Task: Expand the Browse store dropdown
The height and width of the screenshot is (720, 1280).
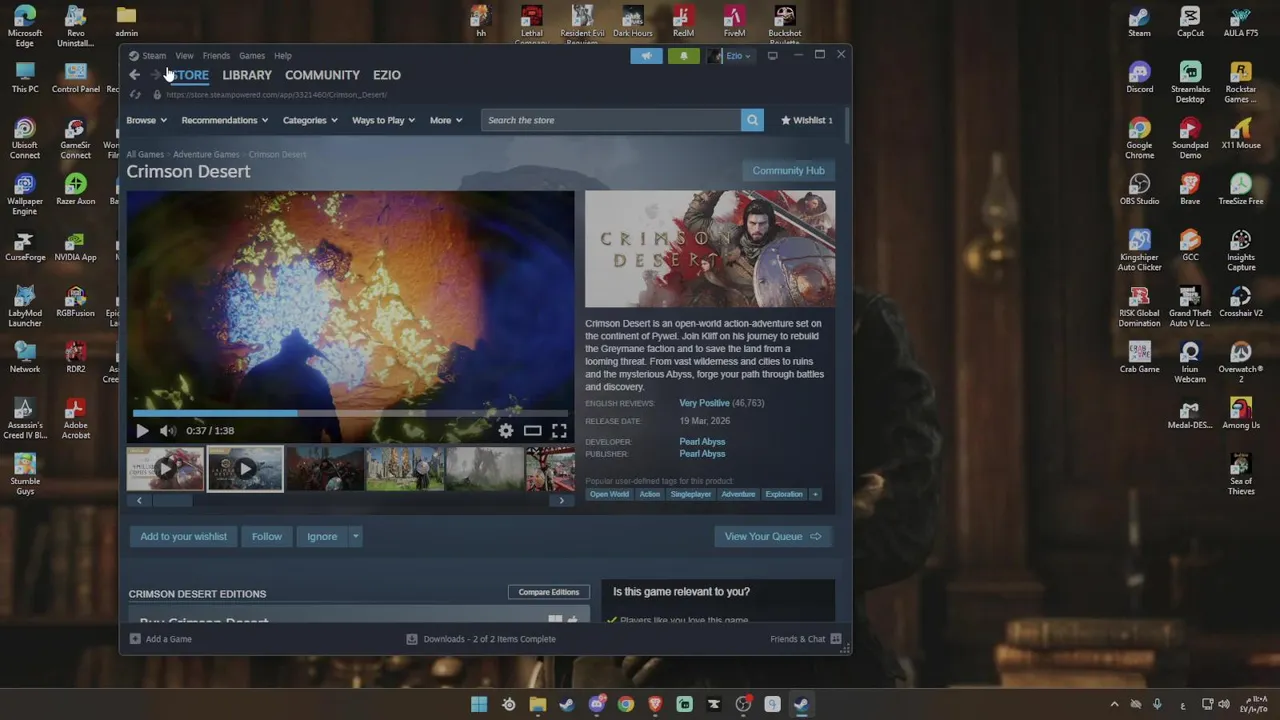Action: (146, 120)
